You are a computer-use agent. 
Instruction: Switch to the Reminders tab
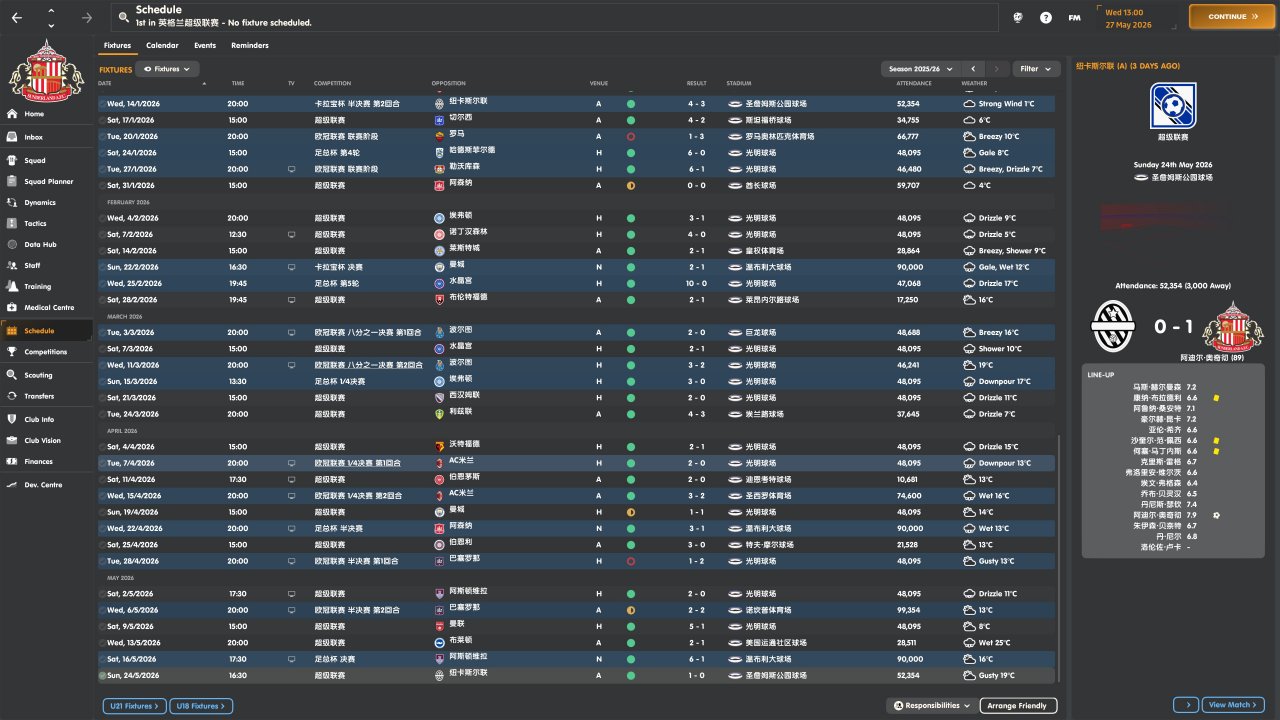click(249, 45)
